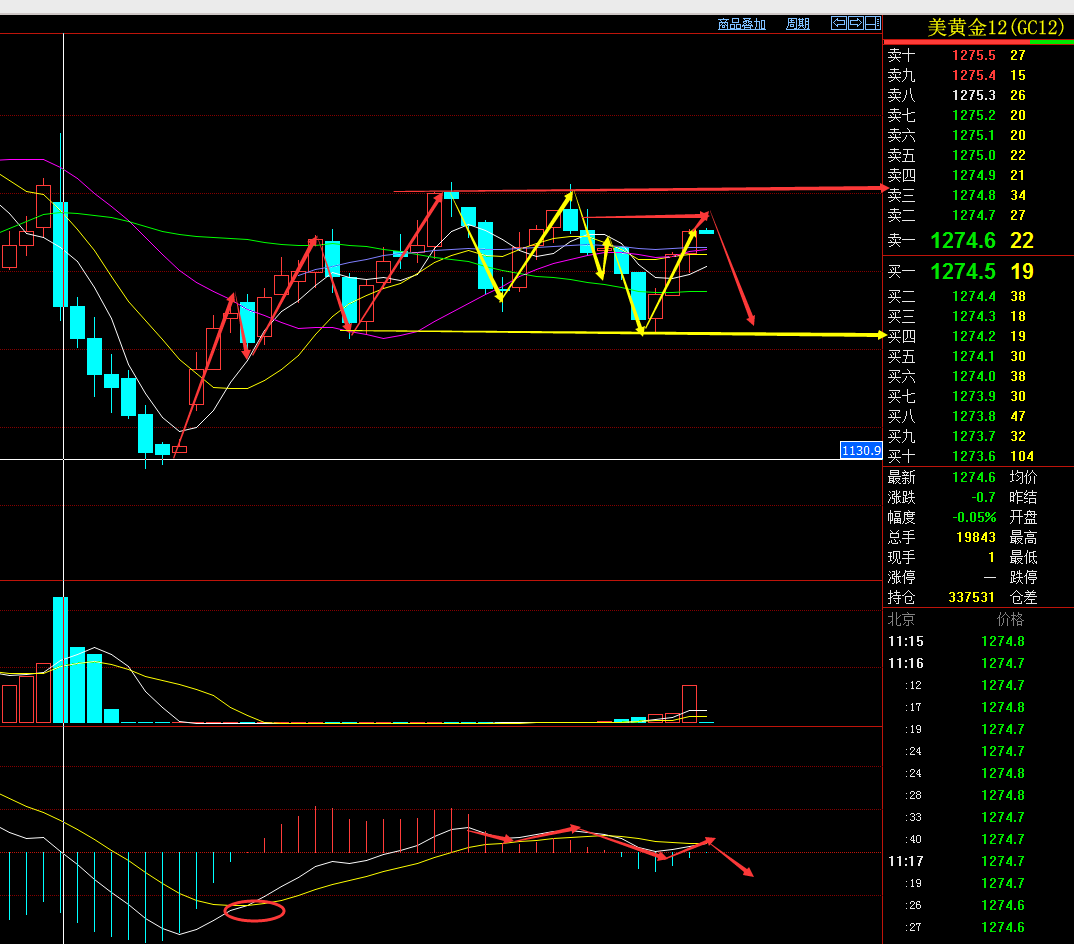
Task: Open the 周期 period link
Action: point(798,24)
